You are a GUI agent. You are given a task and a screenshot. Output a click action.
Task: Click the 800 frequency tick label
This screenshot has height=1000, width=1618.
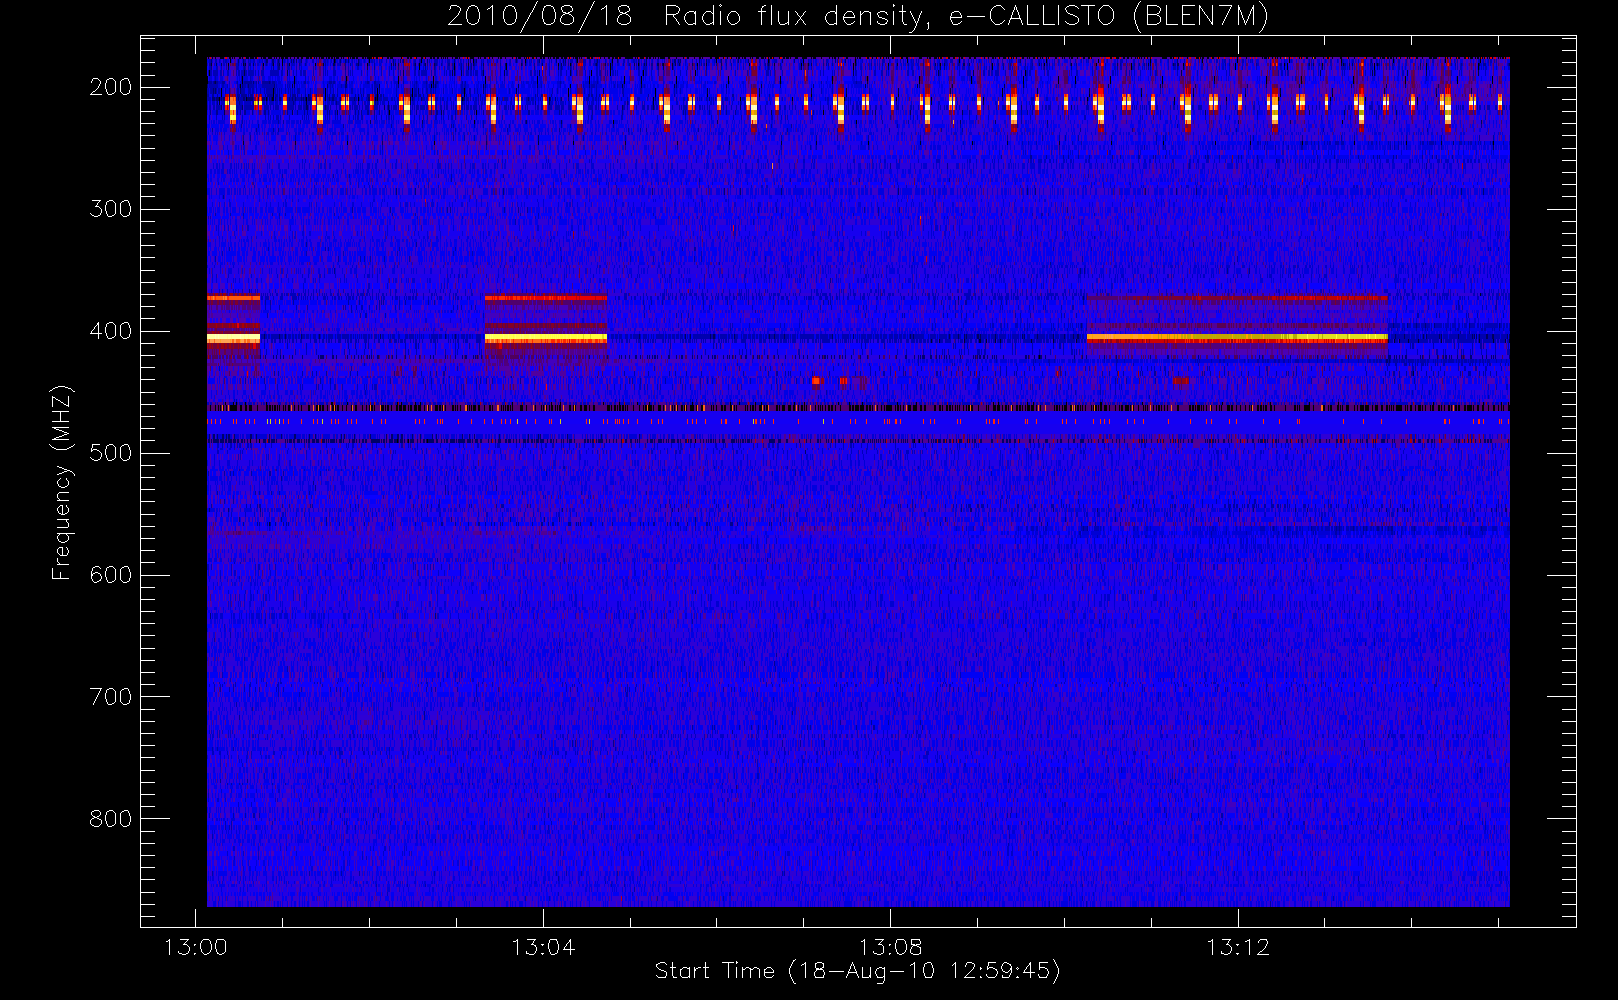[110, 819]
